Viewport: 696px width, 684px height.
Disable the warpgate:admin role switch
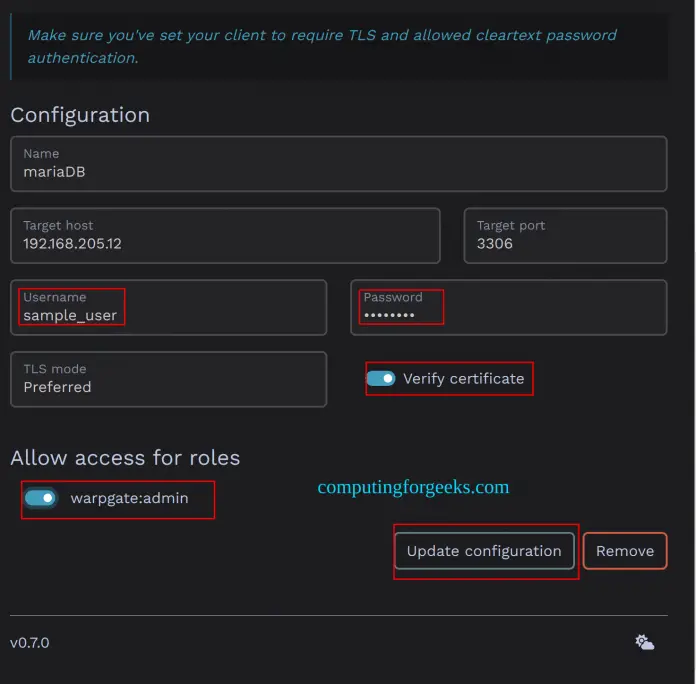tap(40, 498)
